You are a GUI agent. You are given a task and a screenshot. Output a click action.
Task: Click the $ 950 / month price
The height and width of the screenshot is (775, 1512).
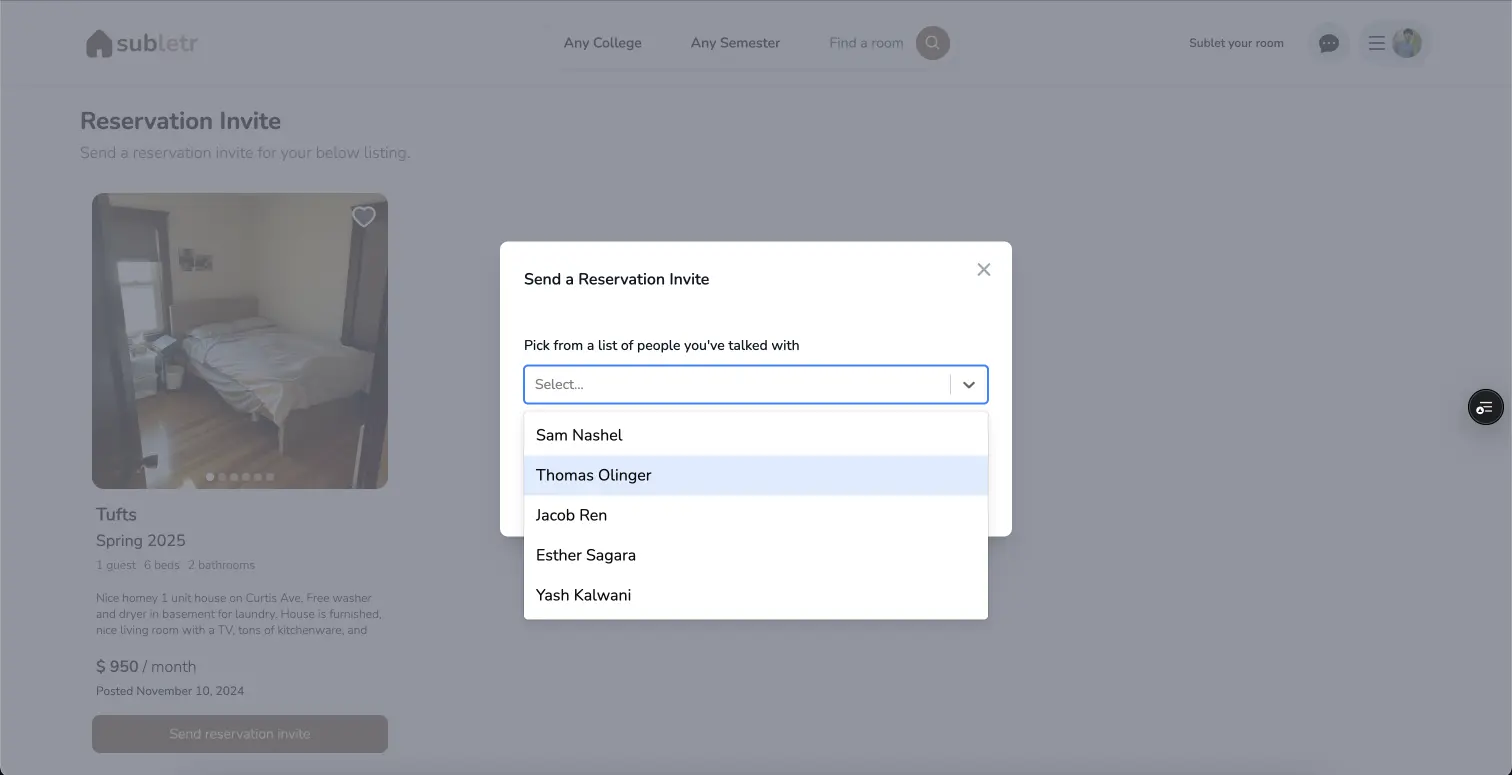point(146,667)
